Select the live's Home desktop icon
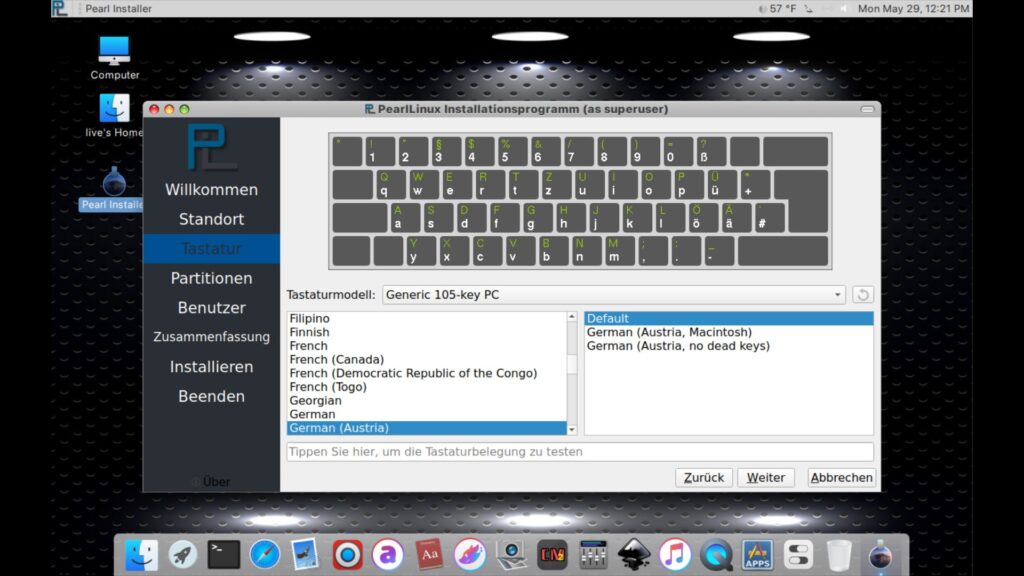The image size is (1024, 576). click(x=114, y=116)
